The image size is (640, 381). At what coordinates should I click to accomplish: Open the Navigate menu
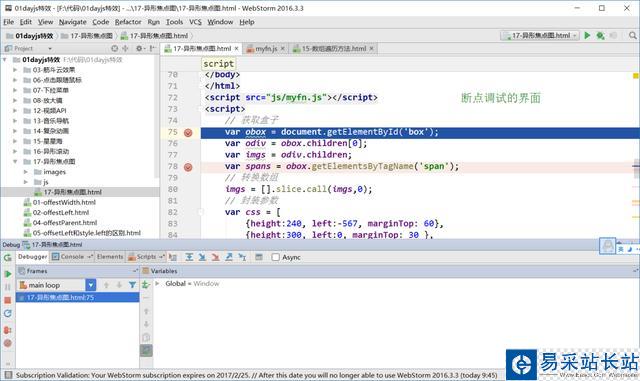(x=72, y=22)
